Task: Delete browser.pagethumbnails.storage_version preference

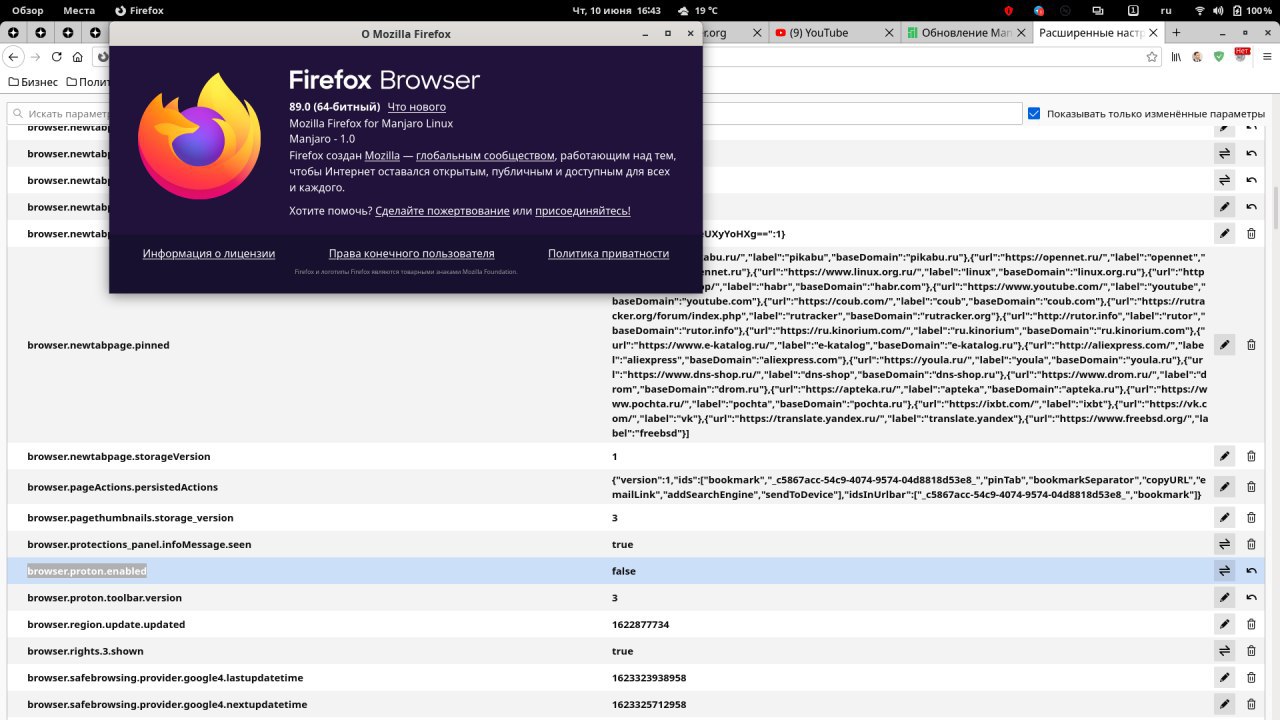Action: point(1251,518)
